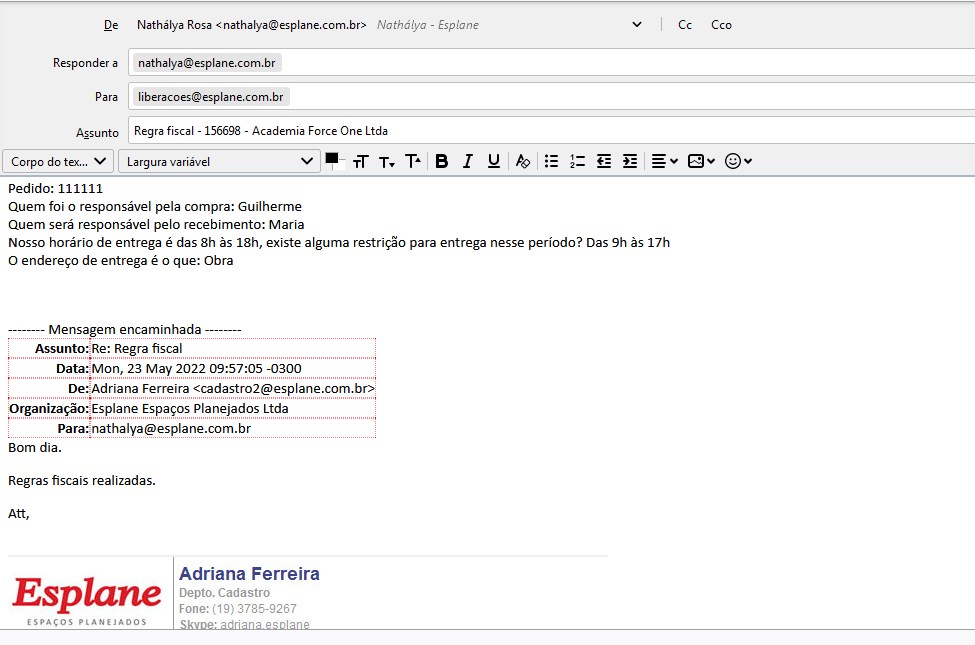Viewport: 975px width, 645px height.
Task: Open the text alignment dropdown
Action: pyautogui.click(x=664, y=161)
